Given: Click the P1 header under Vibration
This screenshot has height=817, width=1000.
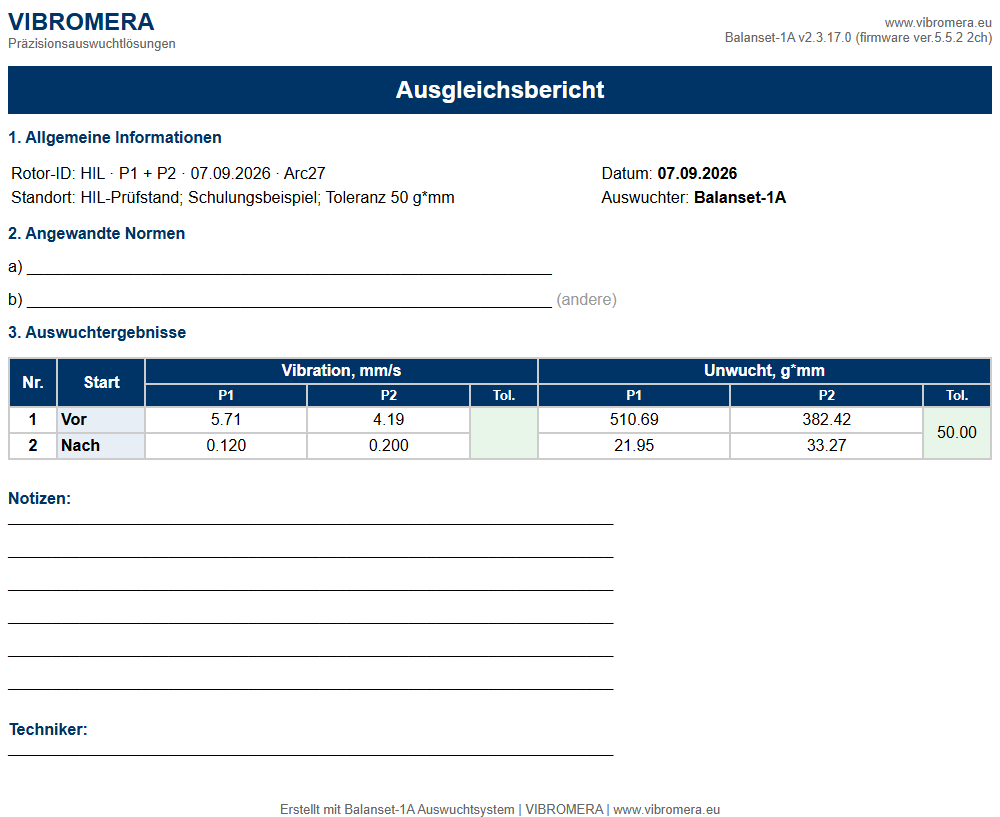Looking at the screenshot, I should click(x=226, y=395).
